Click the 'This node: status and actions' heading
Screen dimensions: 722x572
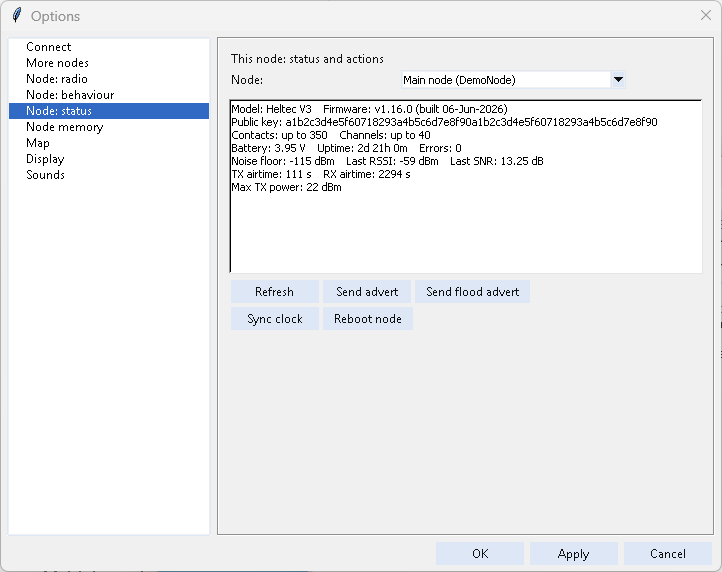click(307, 59)
